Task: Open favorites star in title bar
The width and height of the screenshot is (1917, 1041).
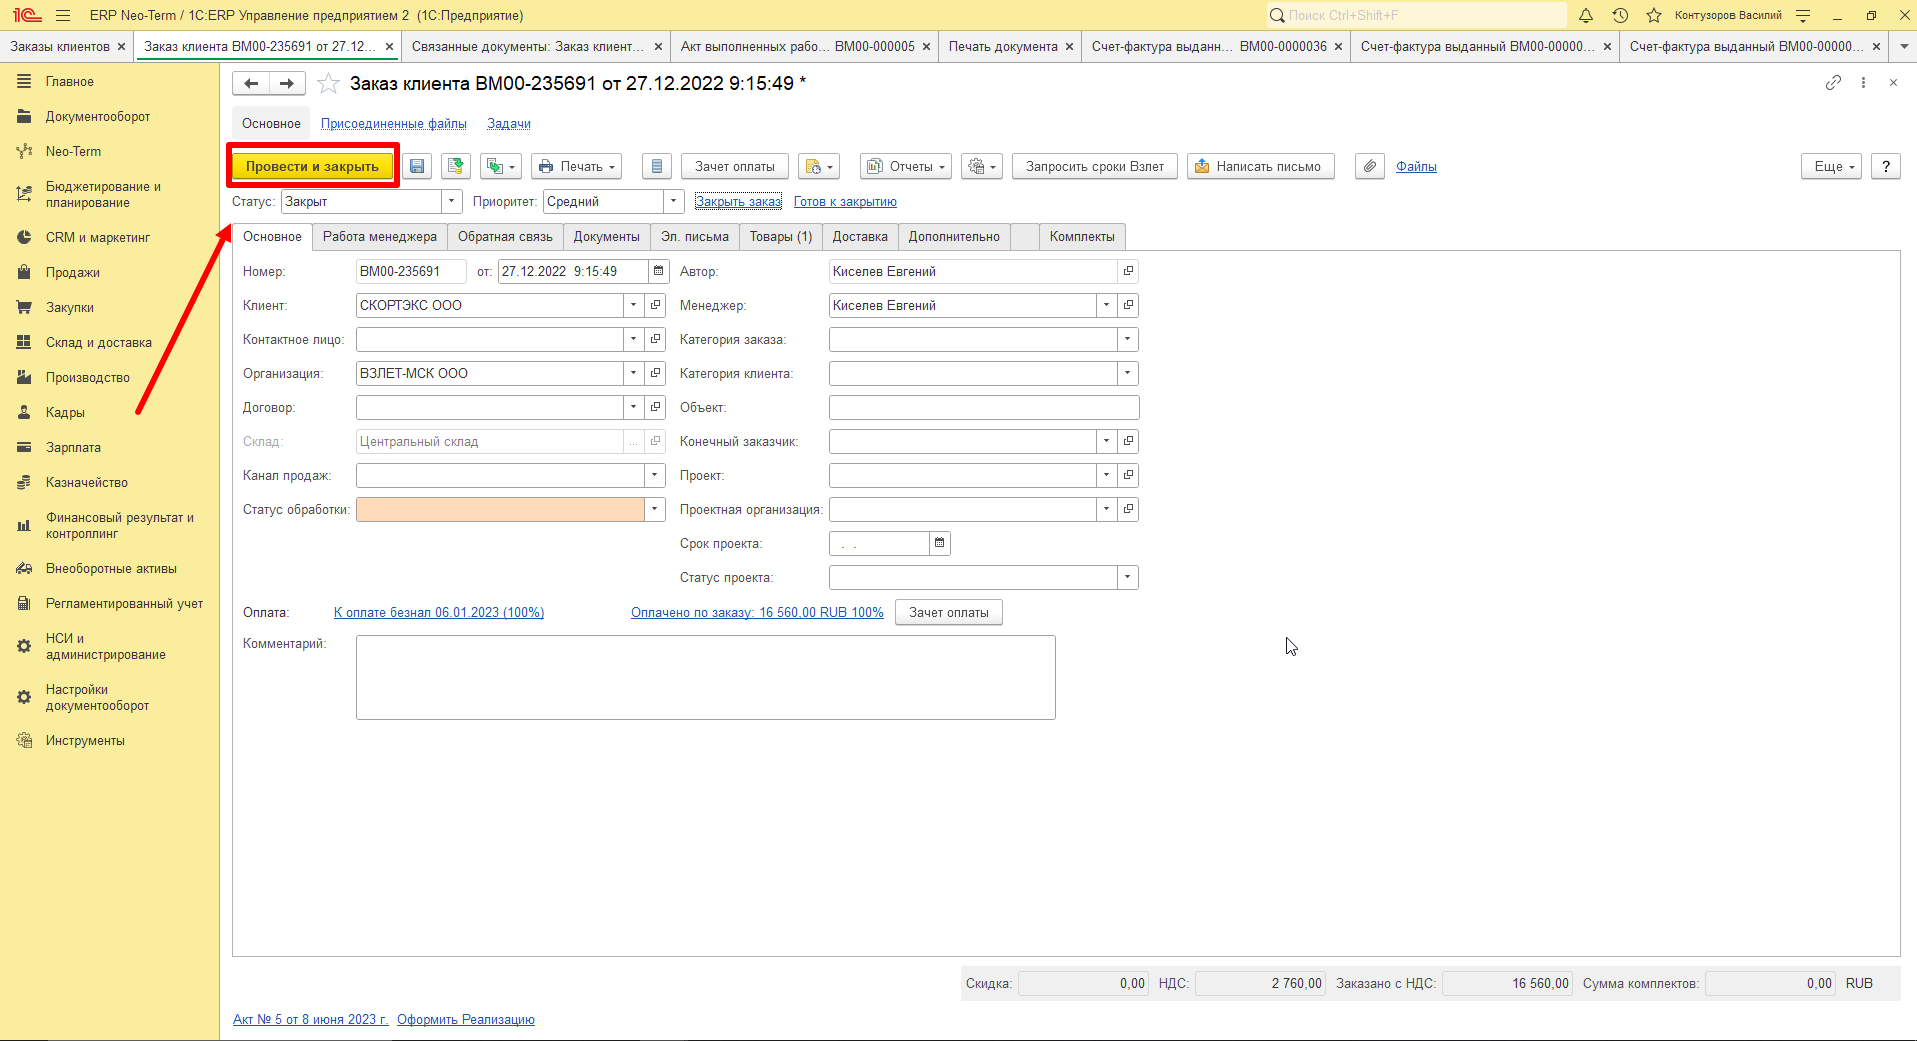Action: coord(1654,15)
